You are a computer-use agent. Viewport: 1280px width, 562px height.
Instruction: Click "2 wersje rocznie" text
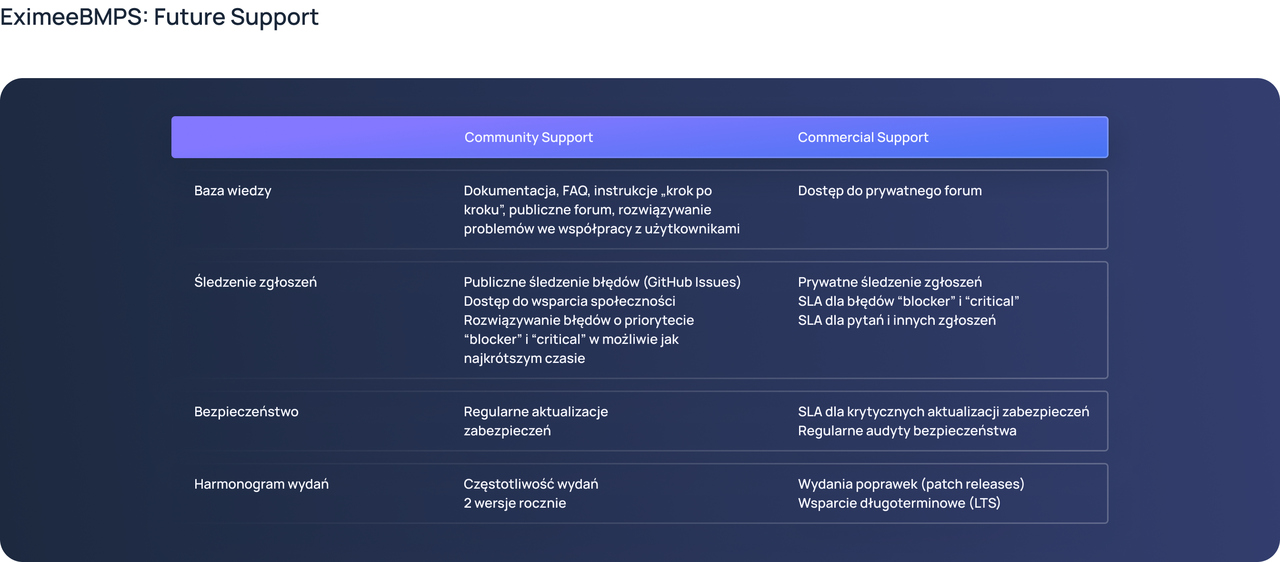click(x=514, y=503)
